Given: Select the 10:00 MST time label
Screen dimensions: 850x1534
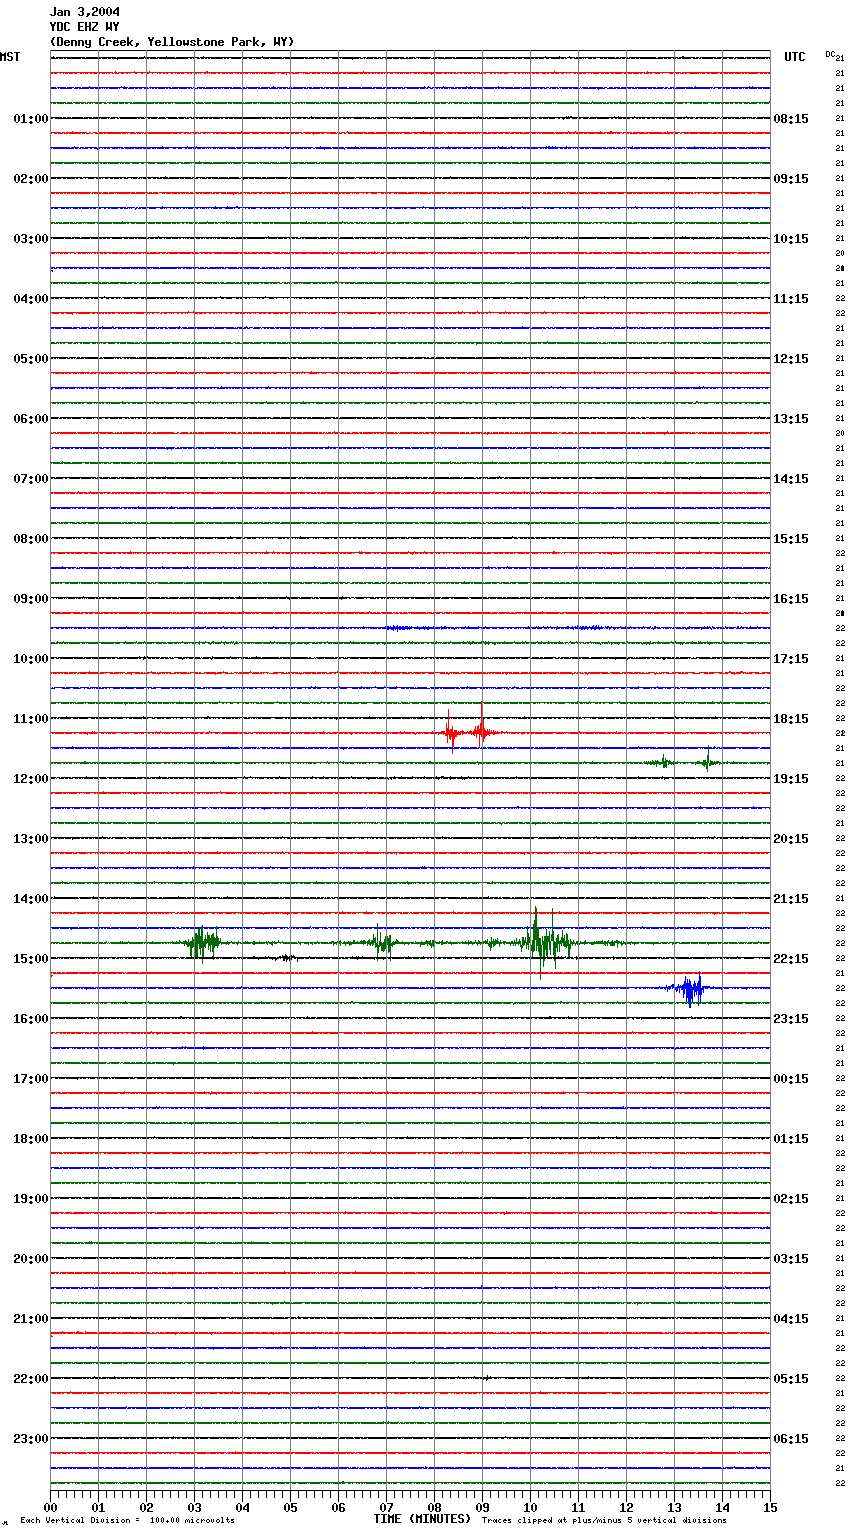Looking at the screenshot, I should click(30, 659).
